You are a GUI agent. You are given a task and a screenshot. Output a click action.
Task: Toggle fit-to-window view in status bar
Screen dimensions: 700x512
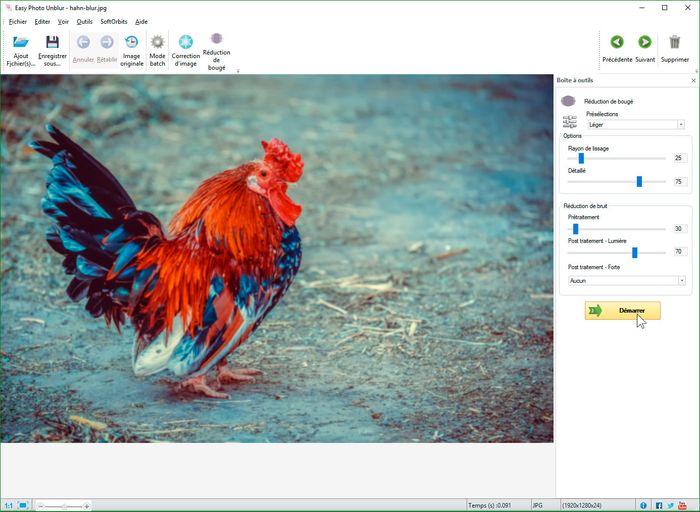click(x=23, y=506)
